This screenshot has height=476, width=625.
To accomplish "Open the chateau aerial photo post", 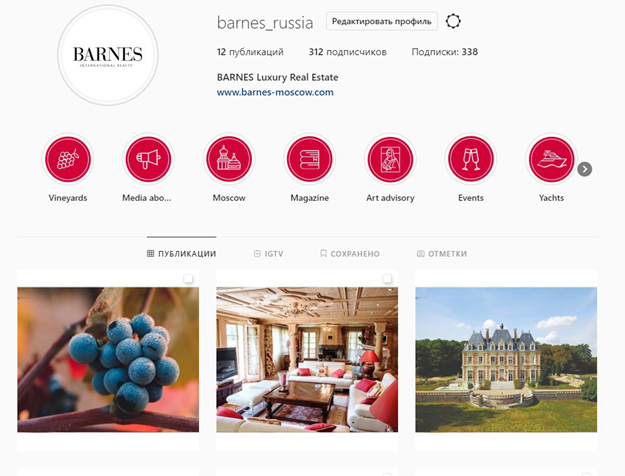I will [x=506, y=360].
